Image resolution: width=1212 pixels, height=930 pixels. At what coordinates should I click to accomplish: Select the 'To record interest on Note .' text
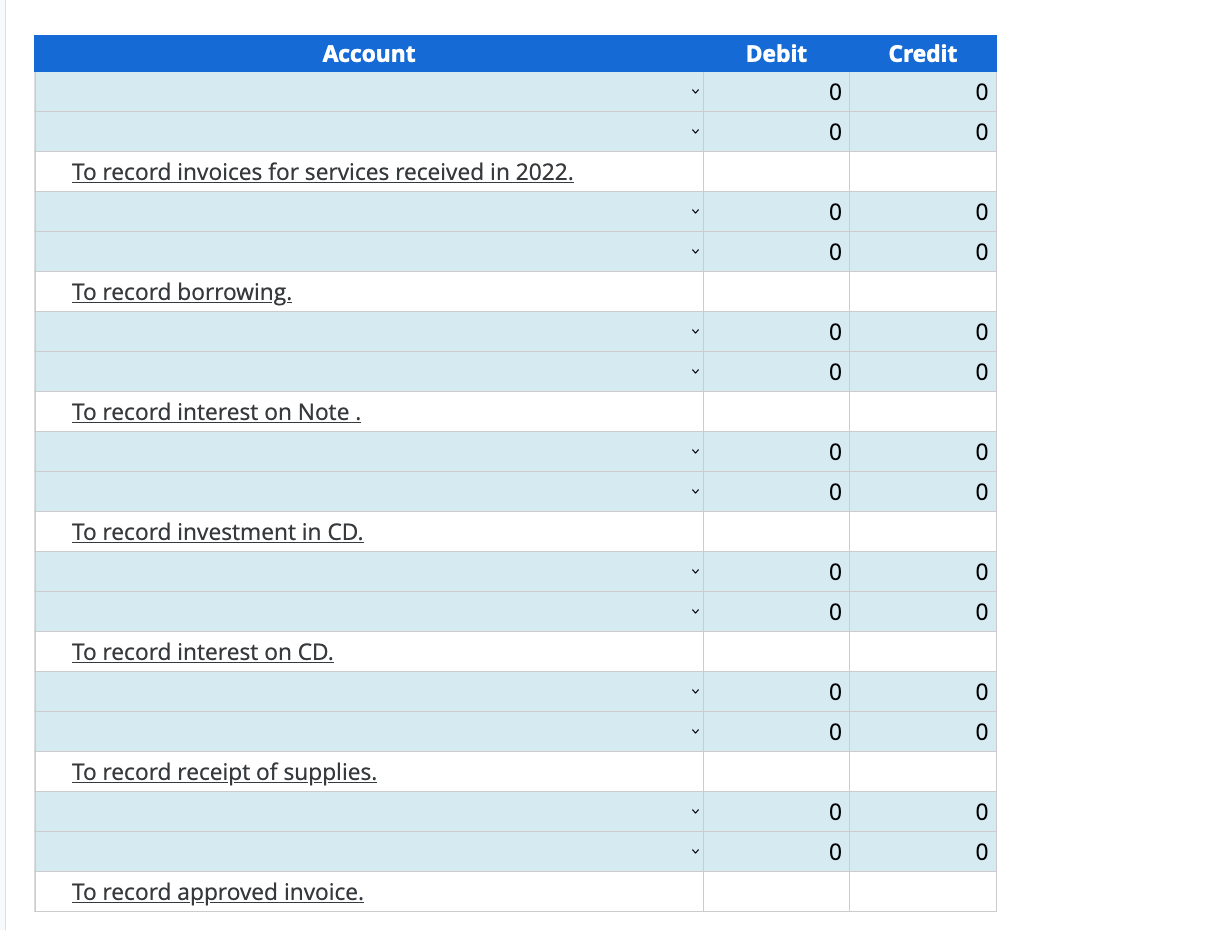point(216,412)
